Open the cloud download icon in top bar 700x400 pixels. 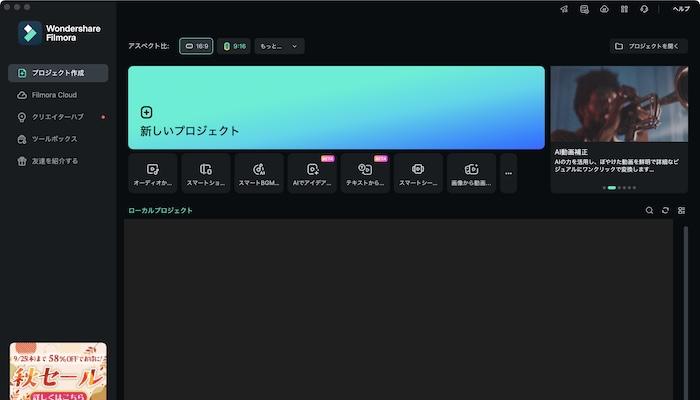coord(604,9)
